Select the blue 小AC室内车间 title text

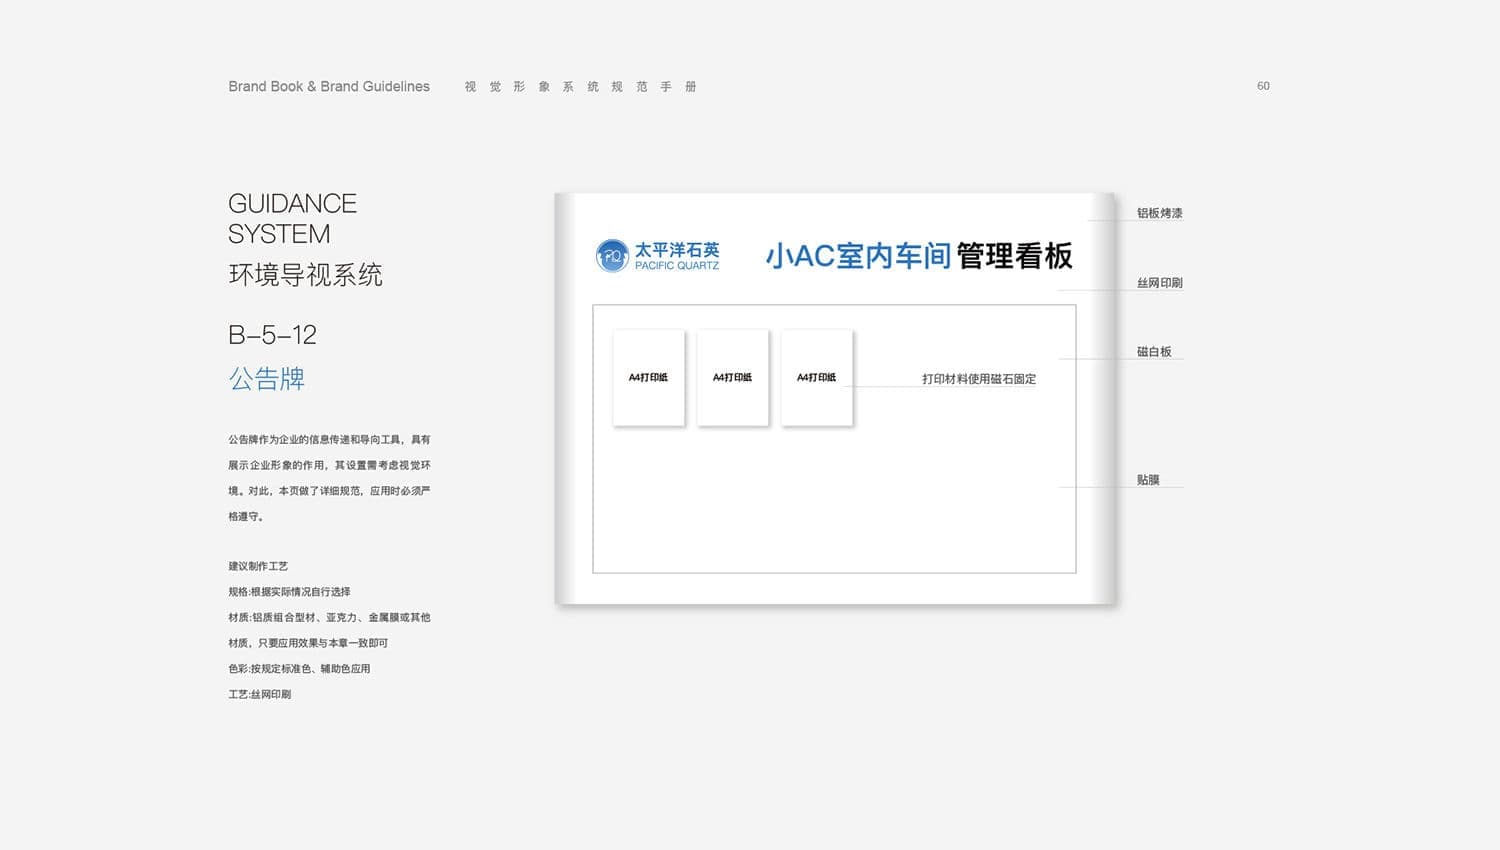pos(857,256)
